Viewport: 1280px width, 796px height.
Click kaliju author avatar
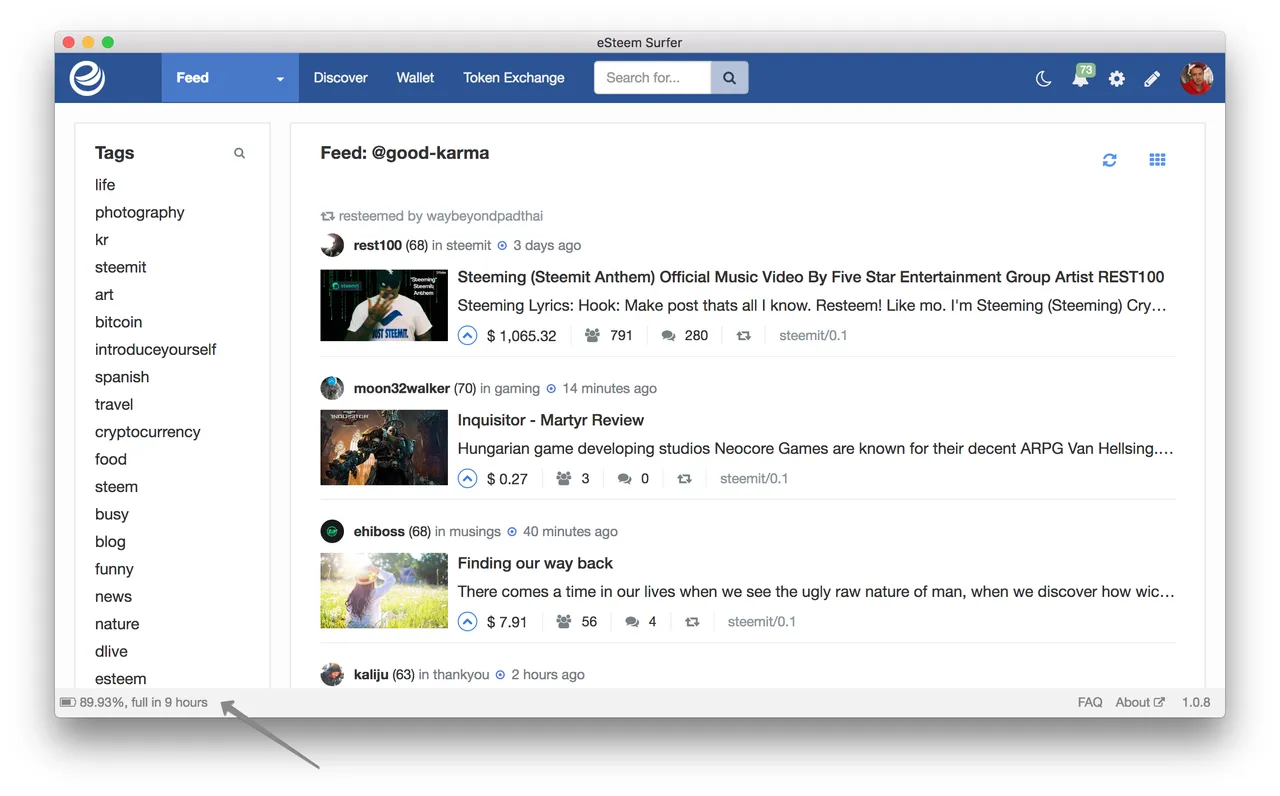(332, 674)
